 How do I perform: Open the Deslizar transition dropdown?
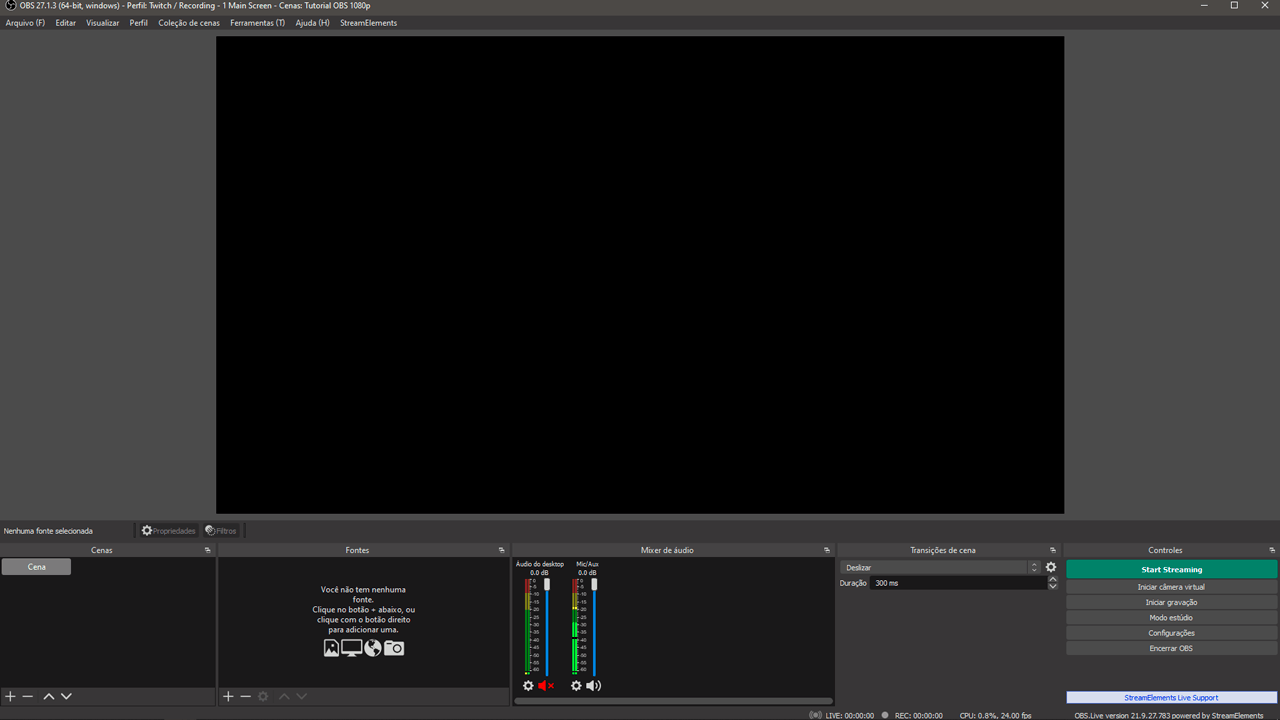click(x=941, y=567)
